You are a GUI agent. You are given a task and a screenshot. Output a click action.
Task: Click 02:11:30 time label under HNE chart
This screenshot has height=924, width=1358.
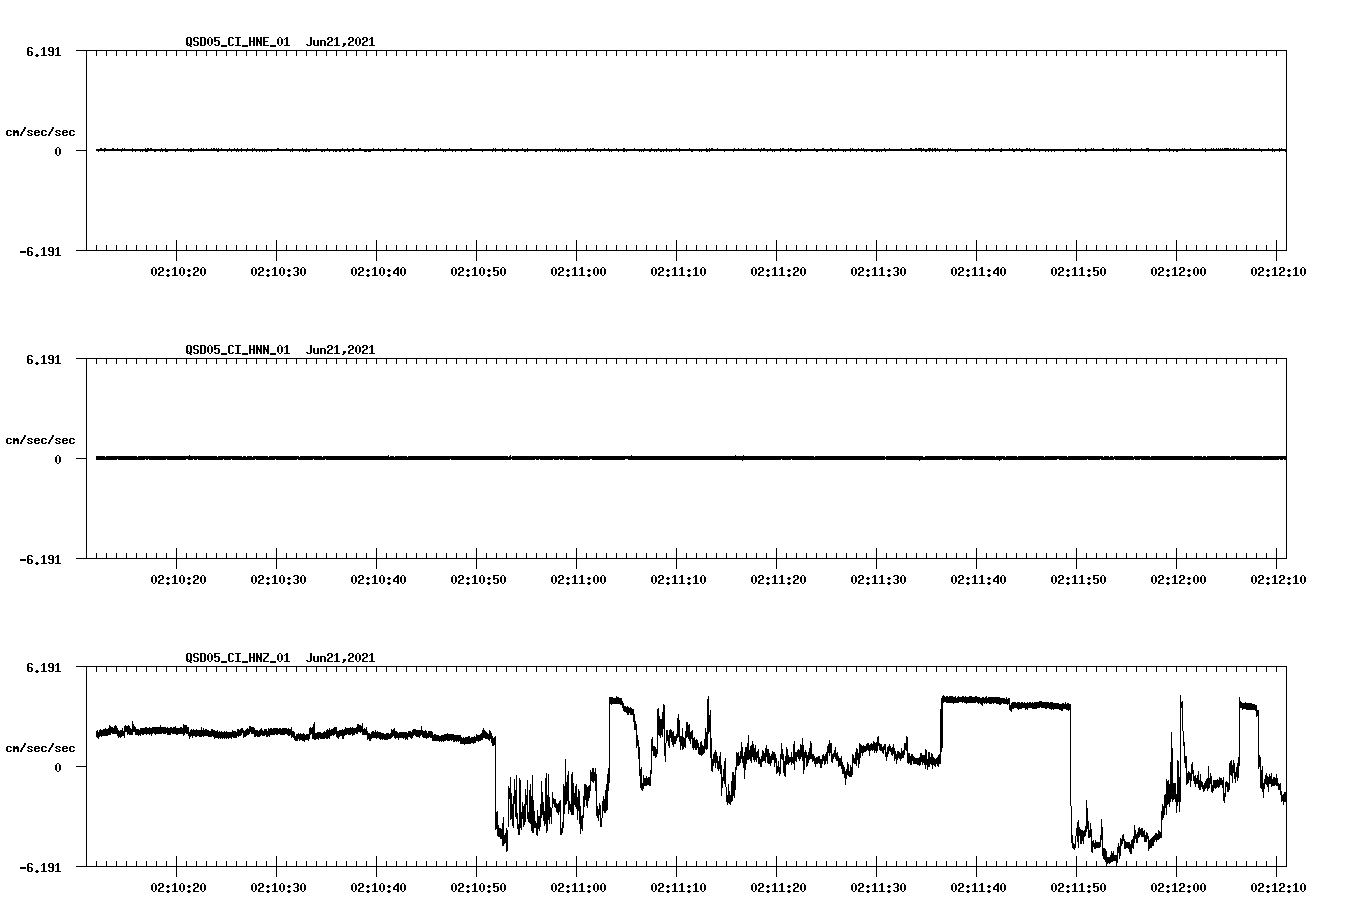click(x=878, y=271)
